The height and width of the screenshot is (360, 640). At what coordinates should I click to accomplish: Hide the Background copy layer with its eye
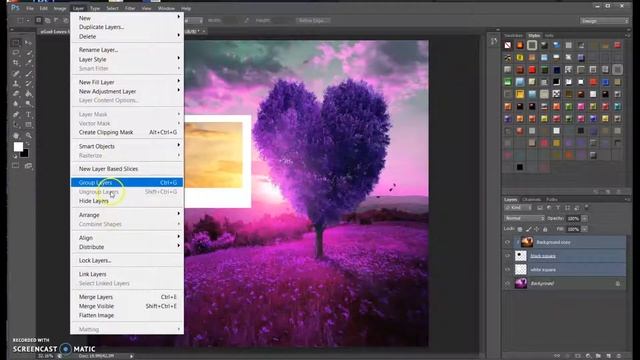coord(508,242)
